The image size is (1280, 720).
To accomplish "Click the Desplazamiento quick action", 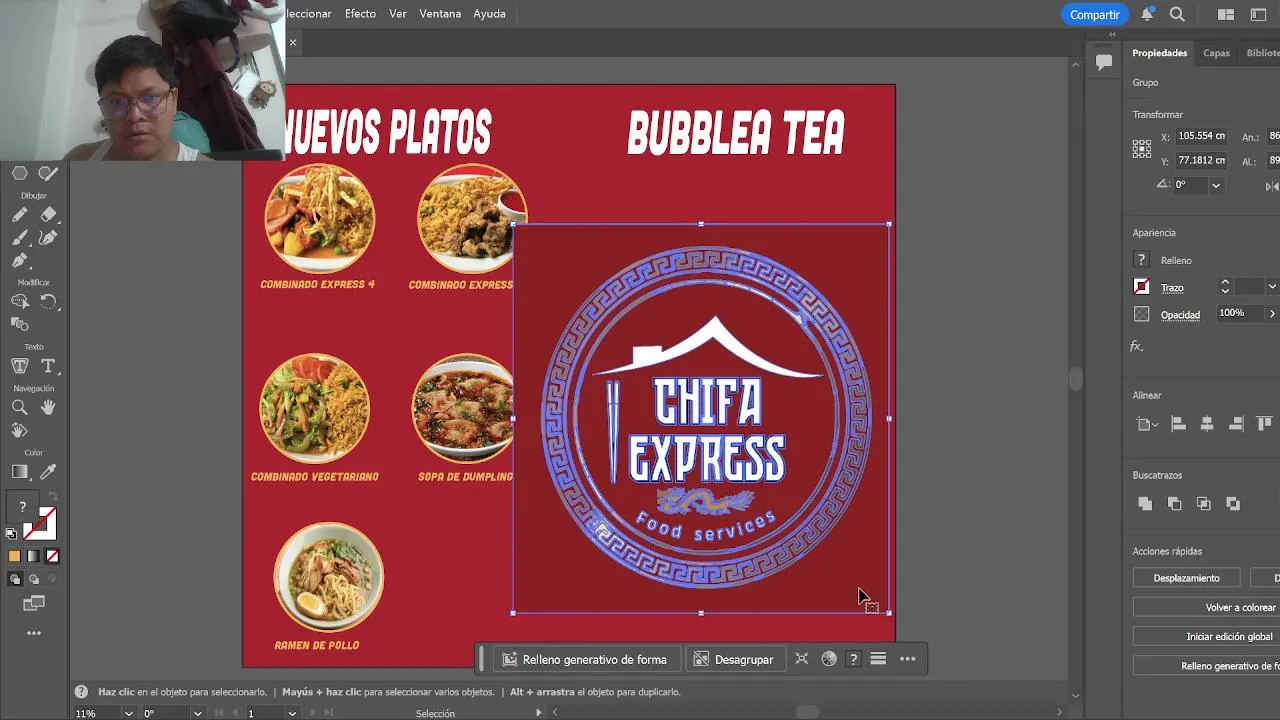I will click(x=1186, y=578).
